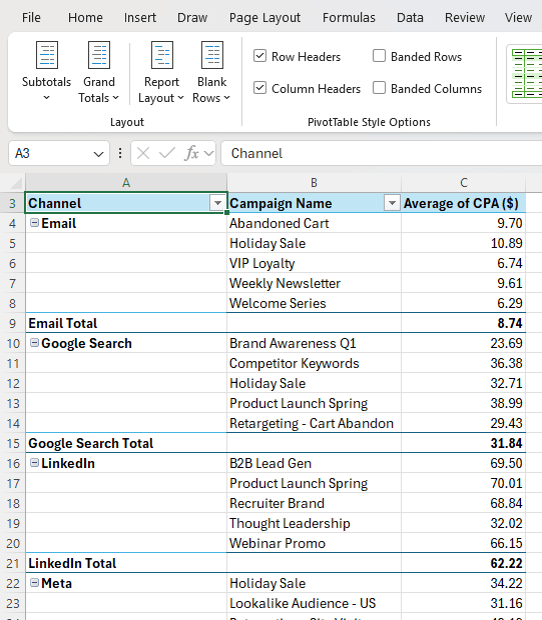Select the 70.01 CPA value
The width and height of the screenshot is (542, 620).
point(463,483)
